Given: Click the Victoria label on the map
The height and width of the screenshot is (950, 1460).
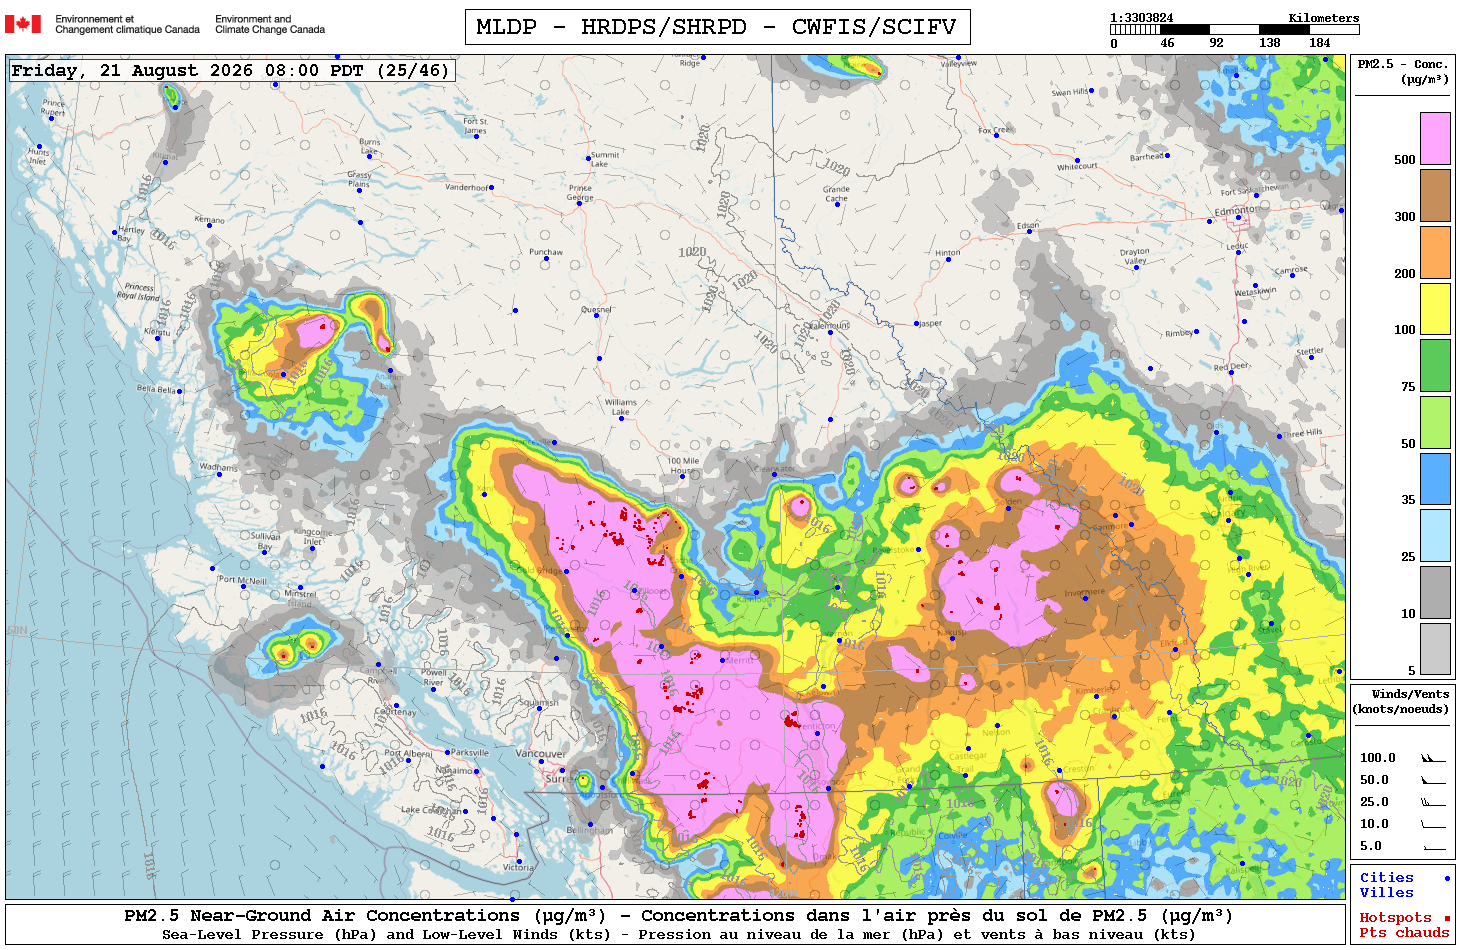Looking at the screenshot, I should 519,868.
